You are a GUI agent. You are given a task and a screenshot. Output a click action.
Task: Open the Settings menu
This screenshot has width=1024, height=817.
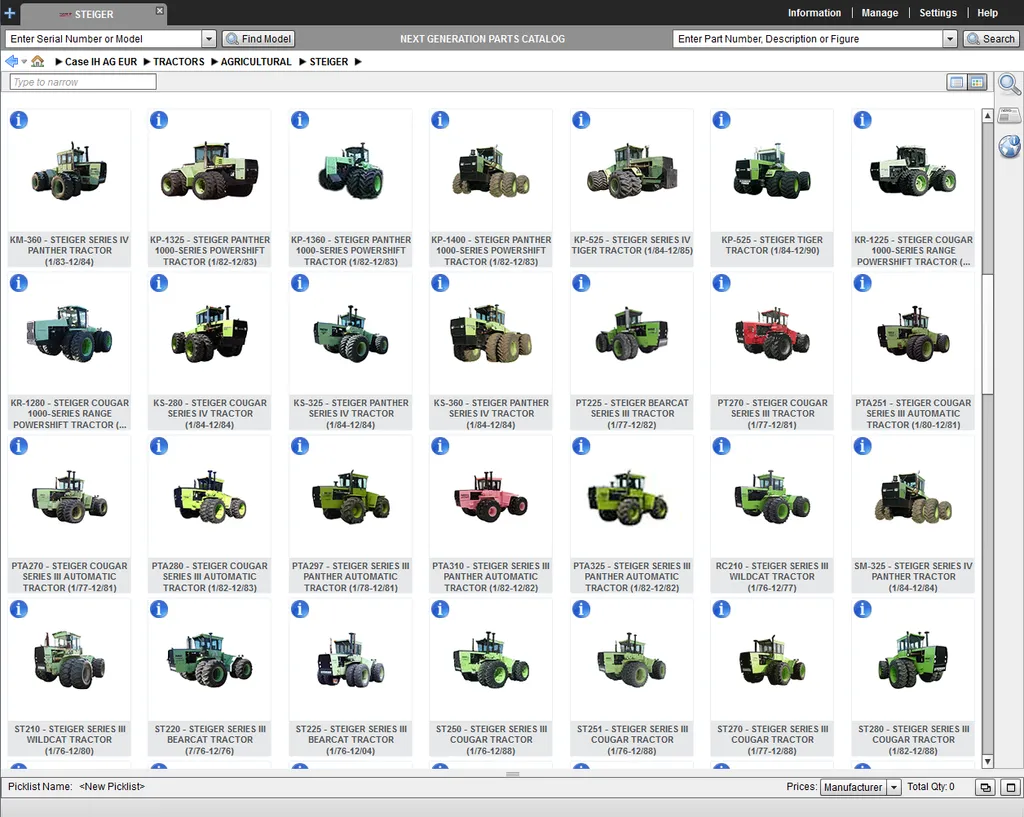point(938,13)
